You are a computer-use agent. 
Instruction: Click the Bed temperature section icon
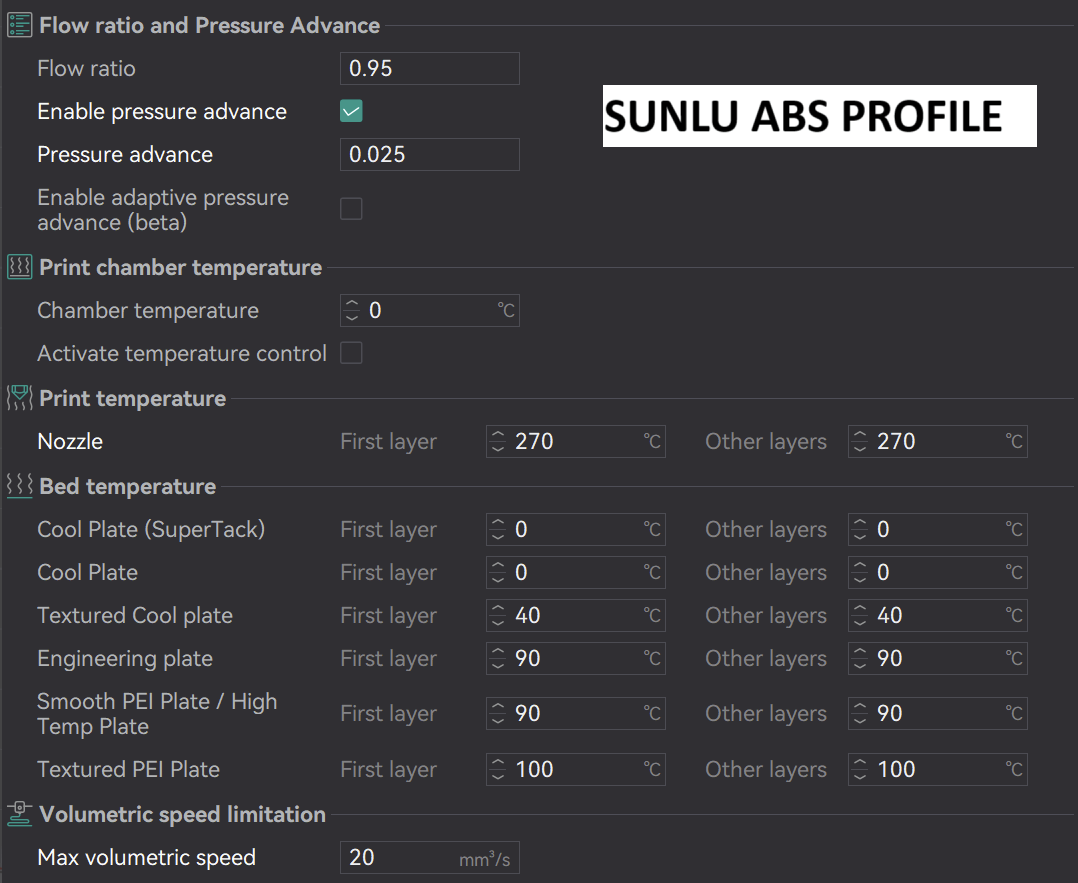point(19,486)
